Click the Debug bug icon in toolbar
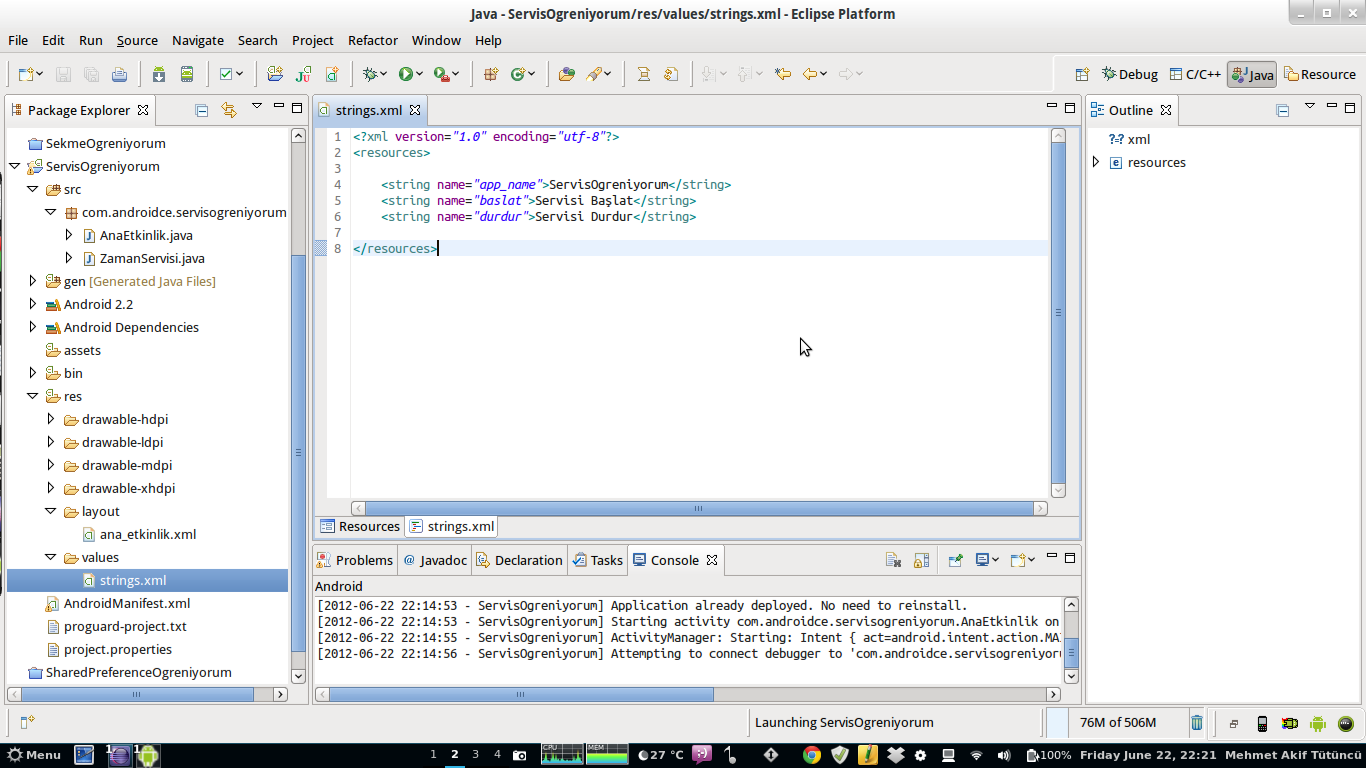1366x768 pixels. coord(371,74)
